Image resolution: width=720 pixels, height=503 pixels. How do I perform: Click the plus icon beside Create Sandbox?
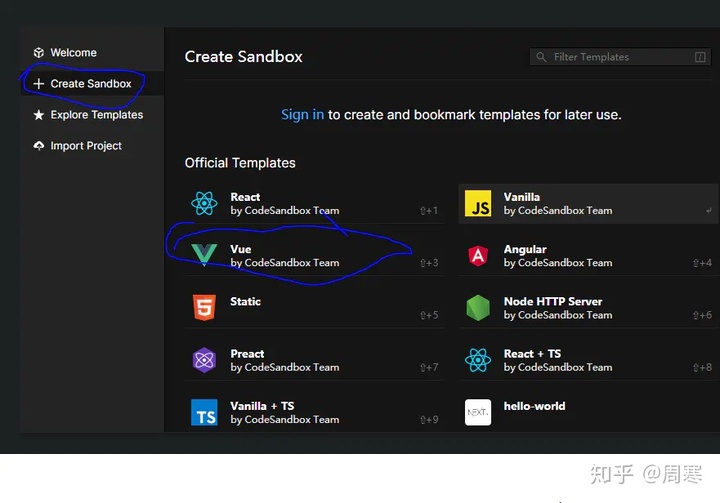[x=39, y=84]
